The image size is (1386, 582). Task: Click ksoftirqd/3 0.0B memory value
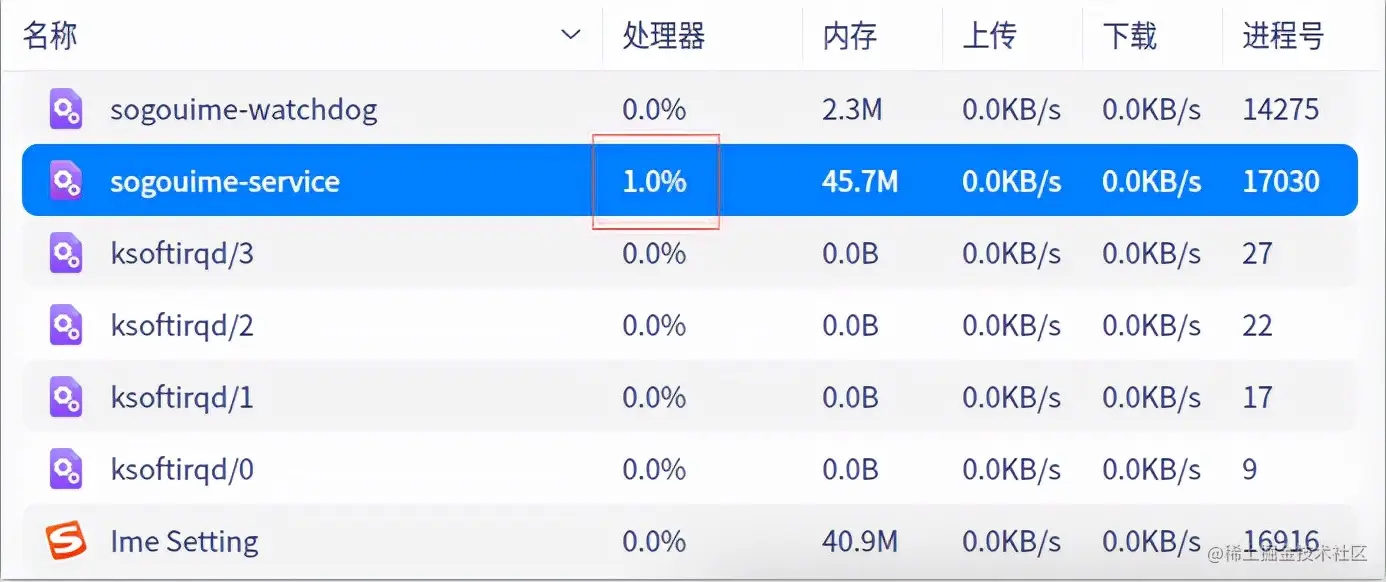click(850, 253)
